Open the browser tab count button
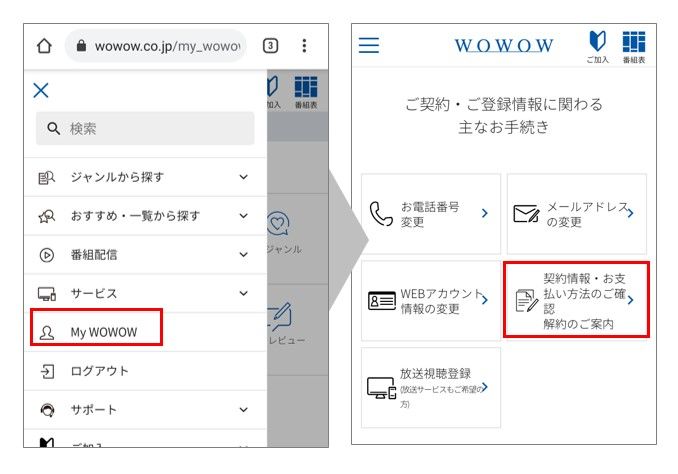Viewport: 678px width, 474px height. (x=270, y=45)
